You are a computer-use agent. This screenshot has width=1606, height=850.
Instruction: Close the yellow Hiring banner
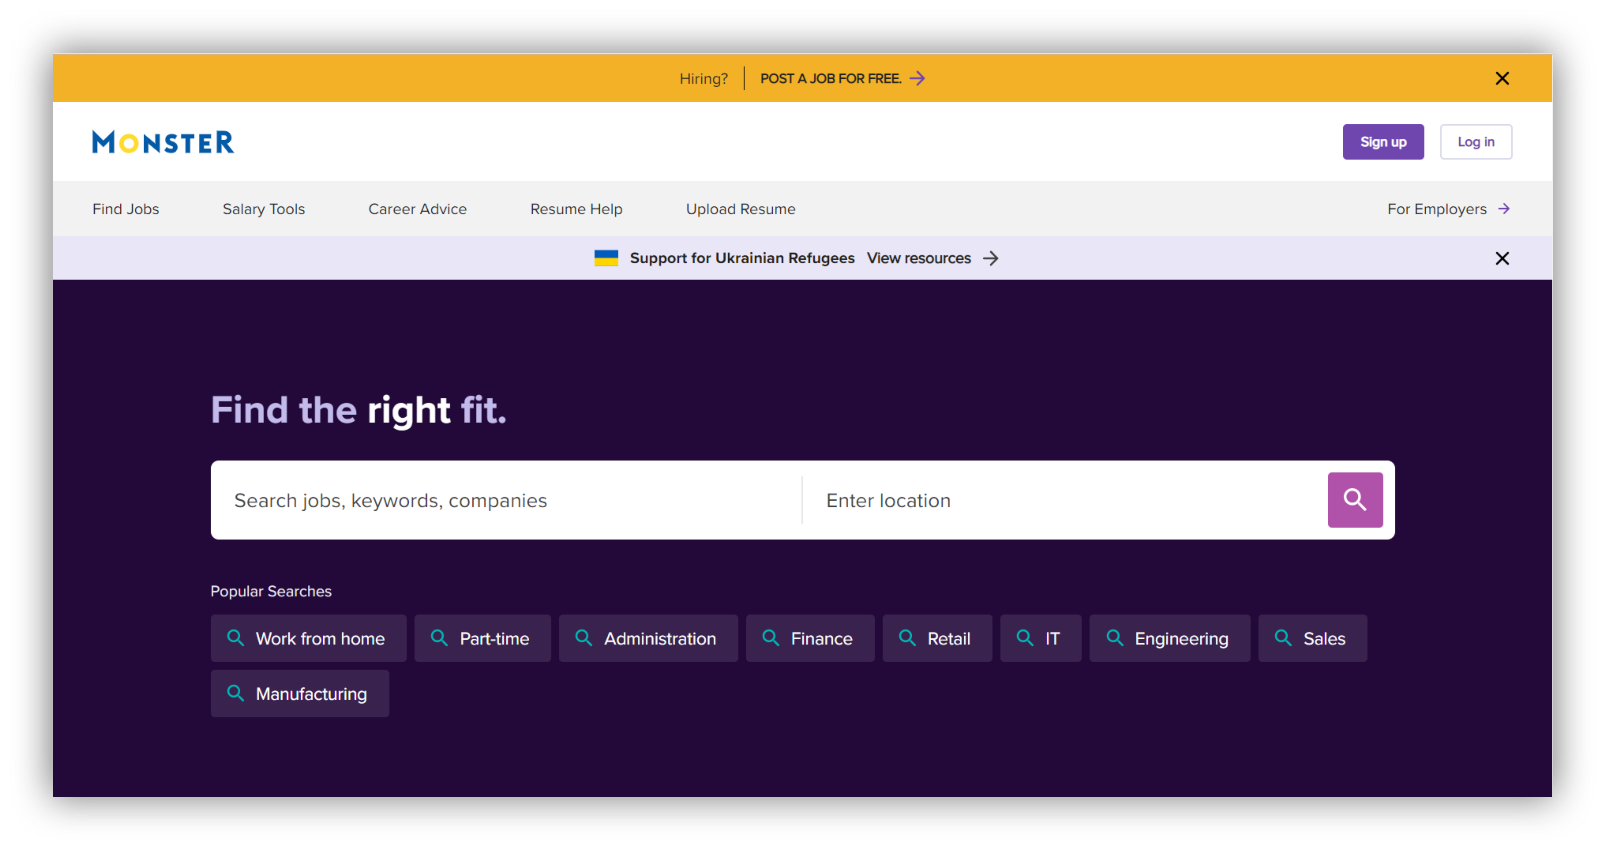coord(1502,78)
